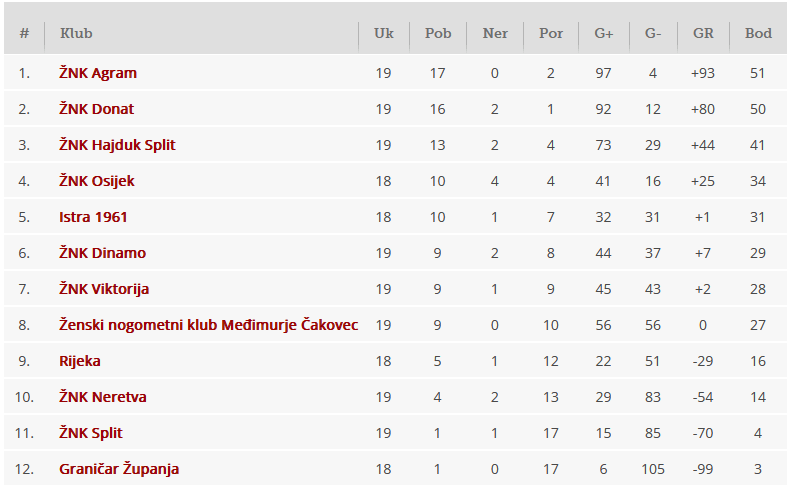This screenshot has width=788, height=487.
Task: Open the Graničar Županja club link
Action: [119, 469]
